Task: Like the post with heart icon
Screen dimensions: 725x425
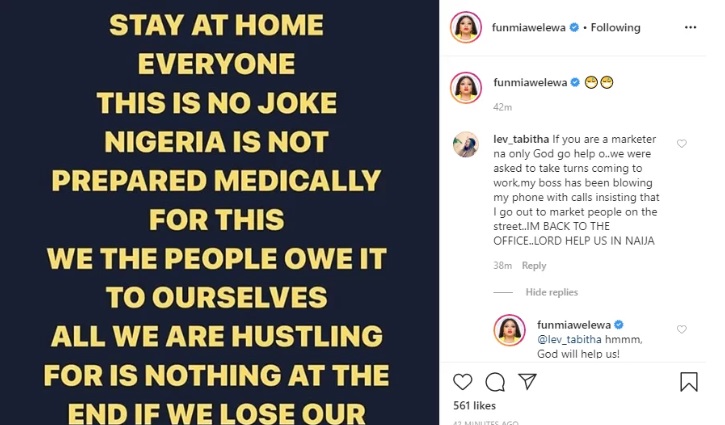Action: [462, 381]
